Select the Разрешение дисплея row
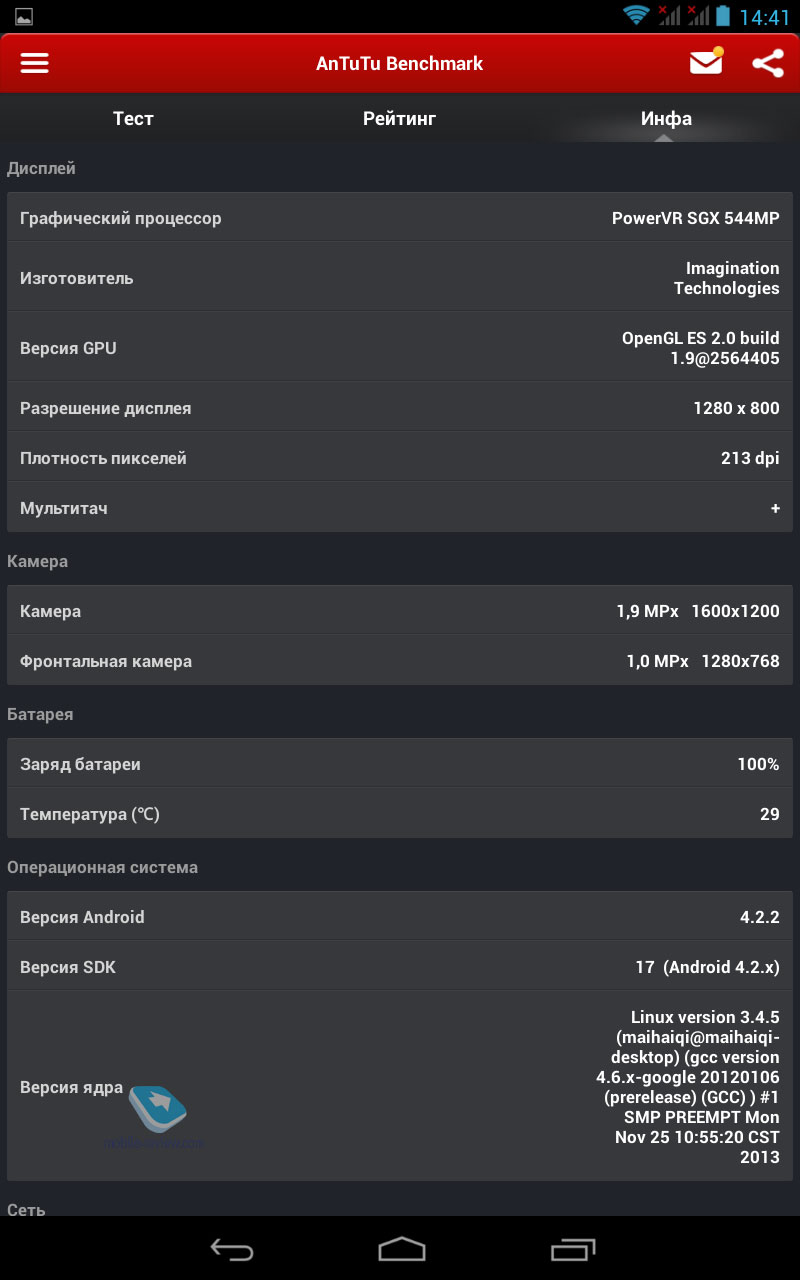Screen dimensions: 800x1280 point(400,408)
